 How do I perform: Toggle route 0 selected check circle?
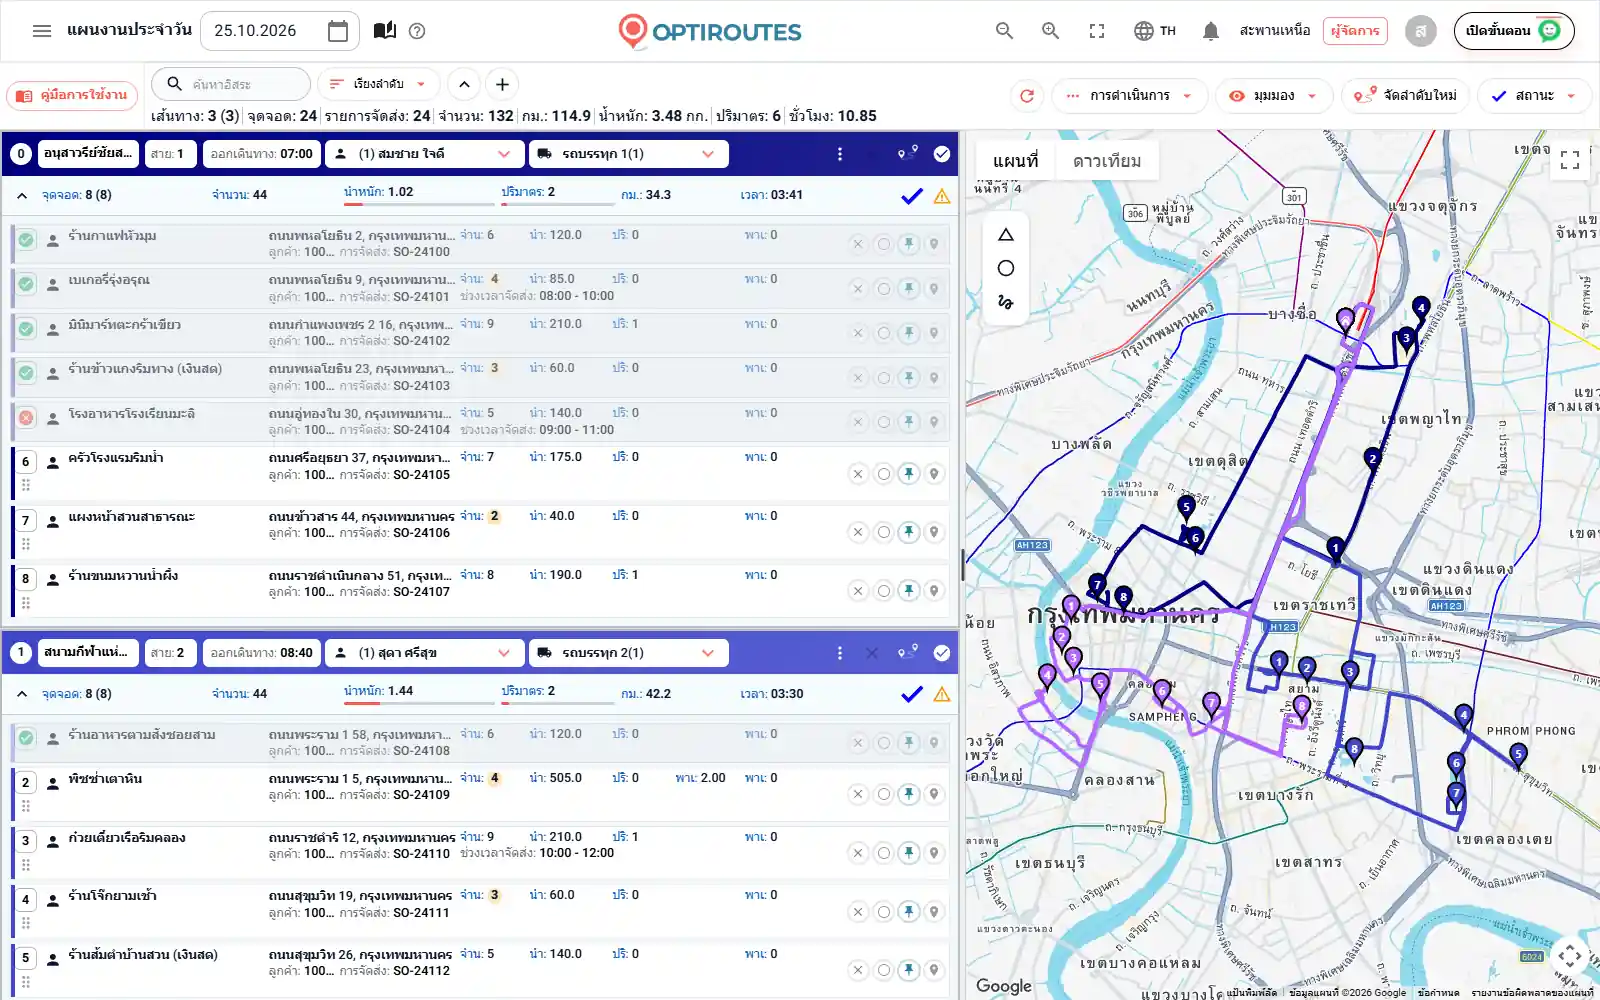tap(942, 154)
